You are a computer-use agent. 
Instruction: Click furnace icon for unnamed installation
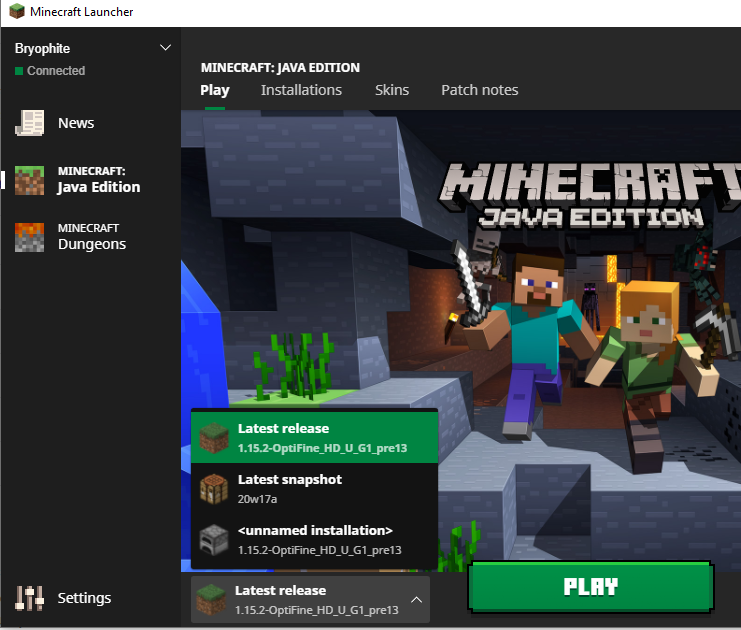[x=213, y=540]
